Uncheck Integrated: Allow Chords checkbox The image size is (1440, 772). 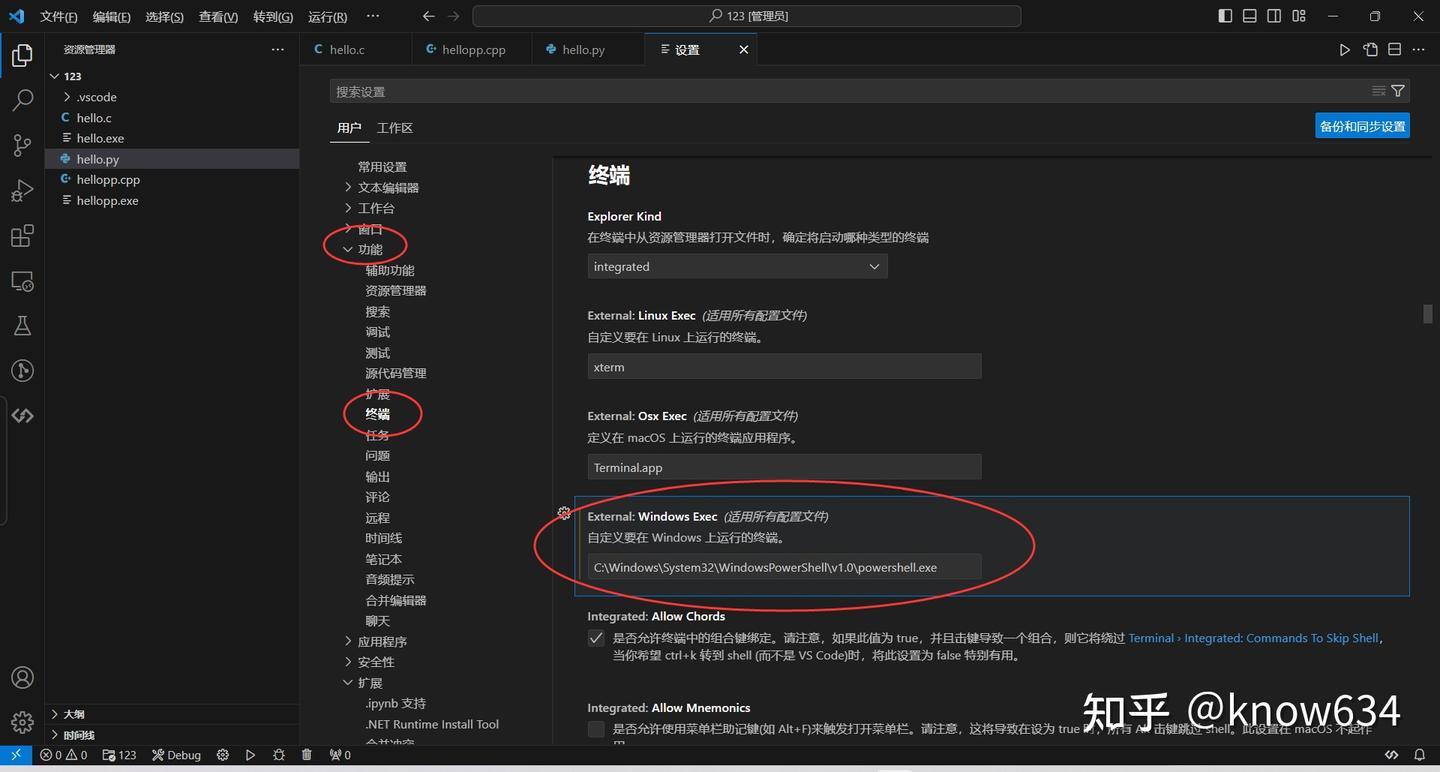596,638
